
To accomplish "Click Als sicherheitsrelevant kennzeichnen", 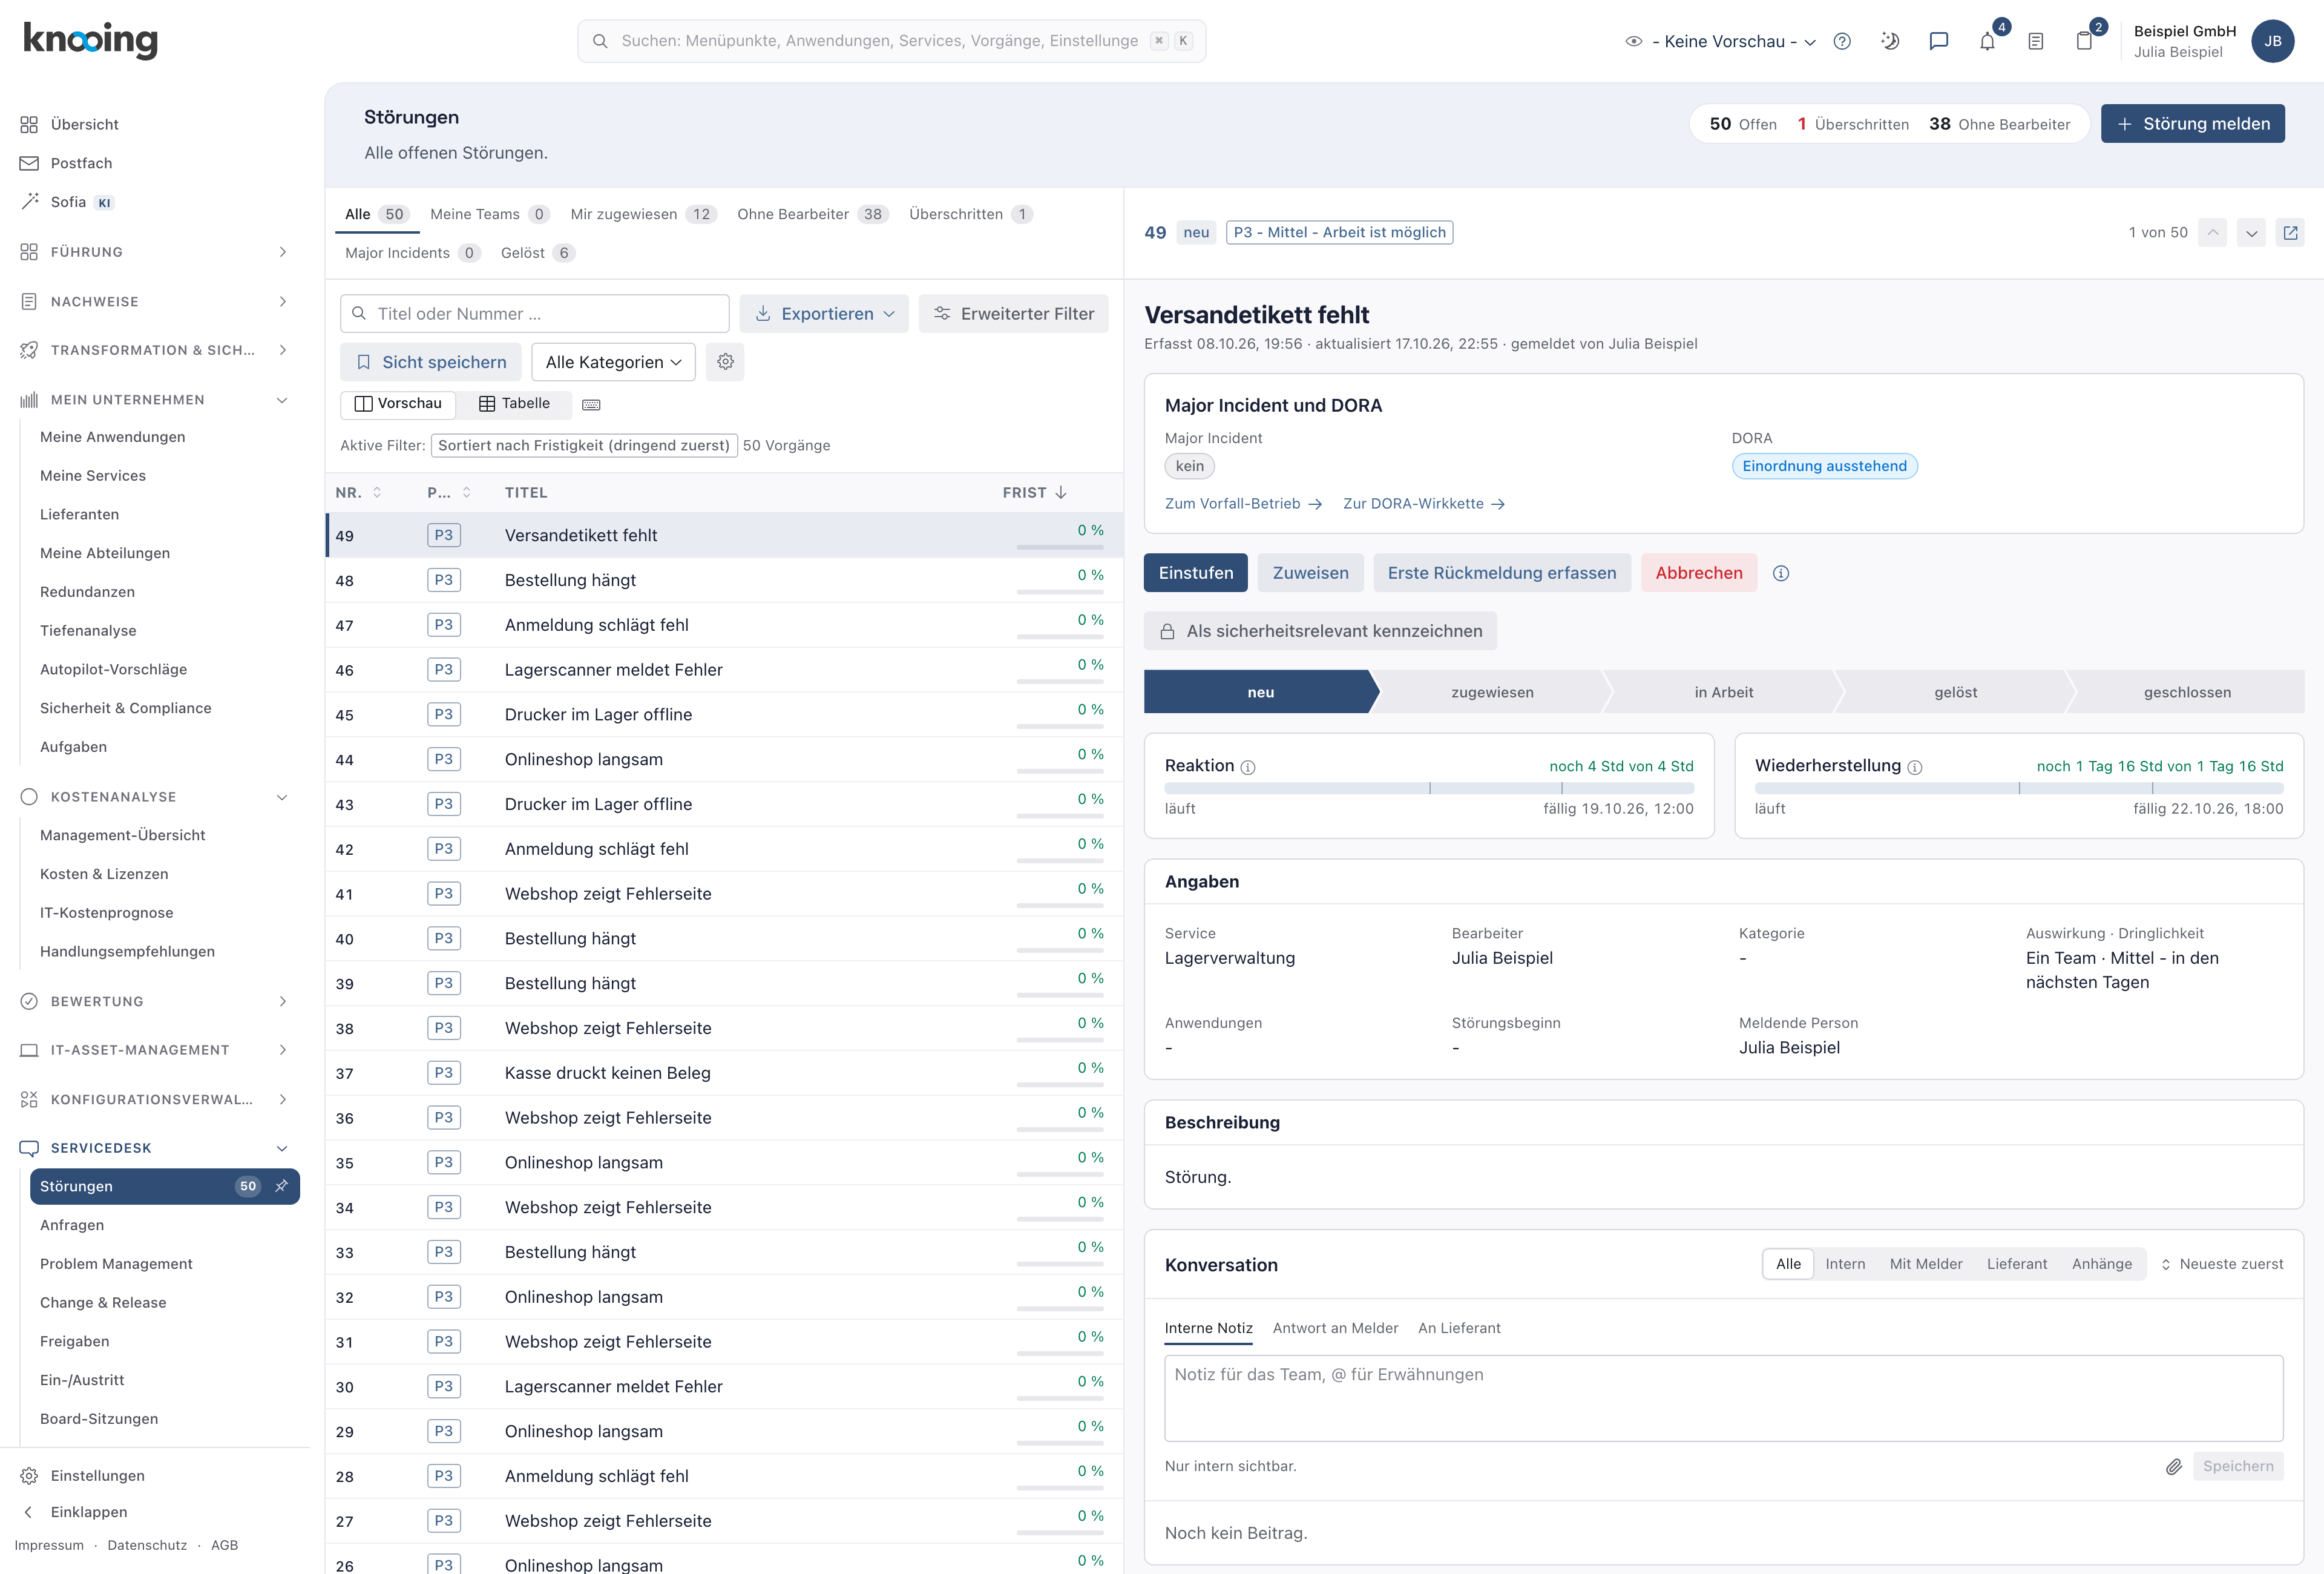I will click(x=1320, y=631).
